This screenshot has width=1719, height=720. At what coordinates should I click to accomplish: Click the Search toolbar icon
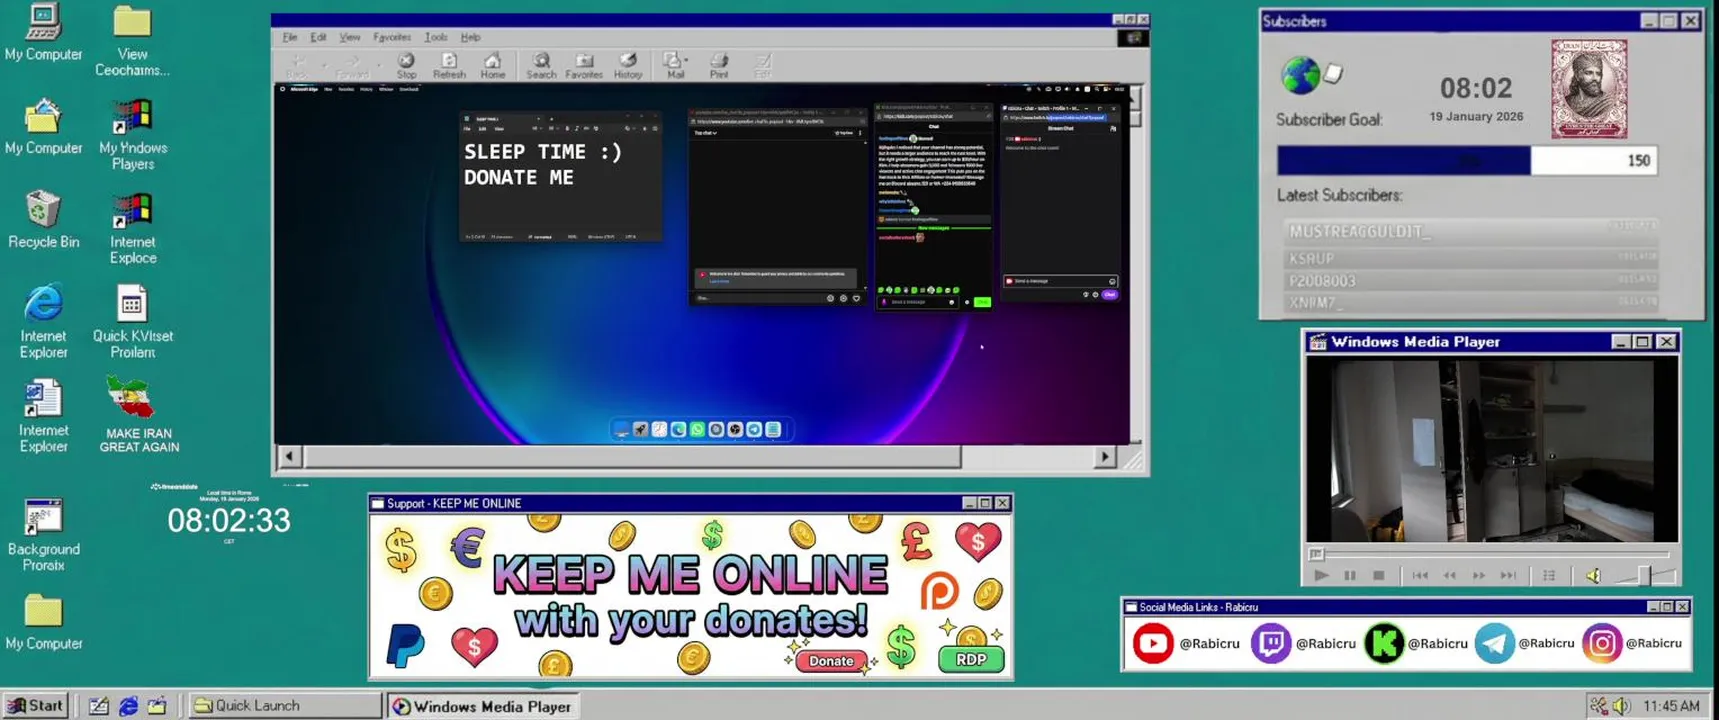[541, 66]
